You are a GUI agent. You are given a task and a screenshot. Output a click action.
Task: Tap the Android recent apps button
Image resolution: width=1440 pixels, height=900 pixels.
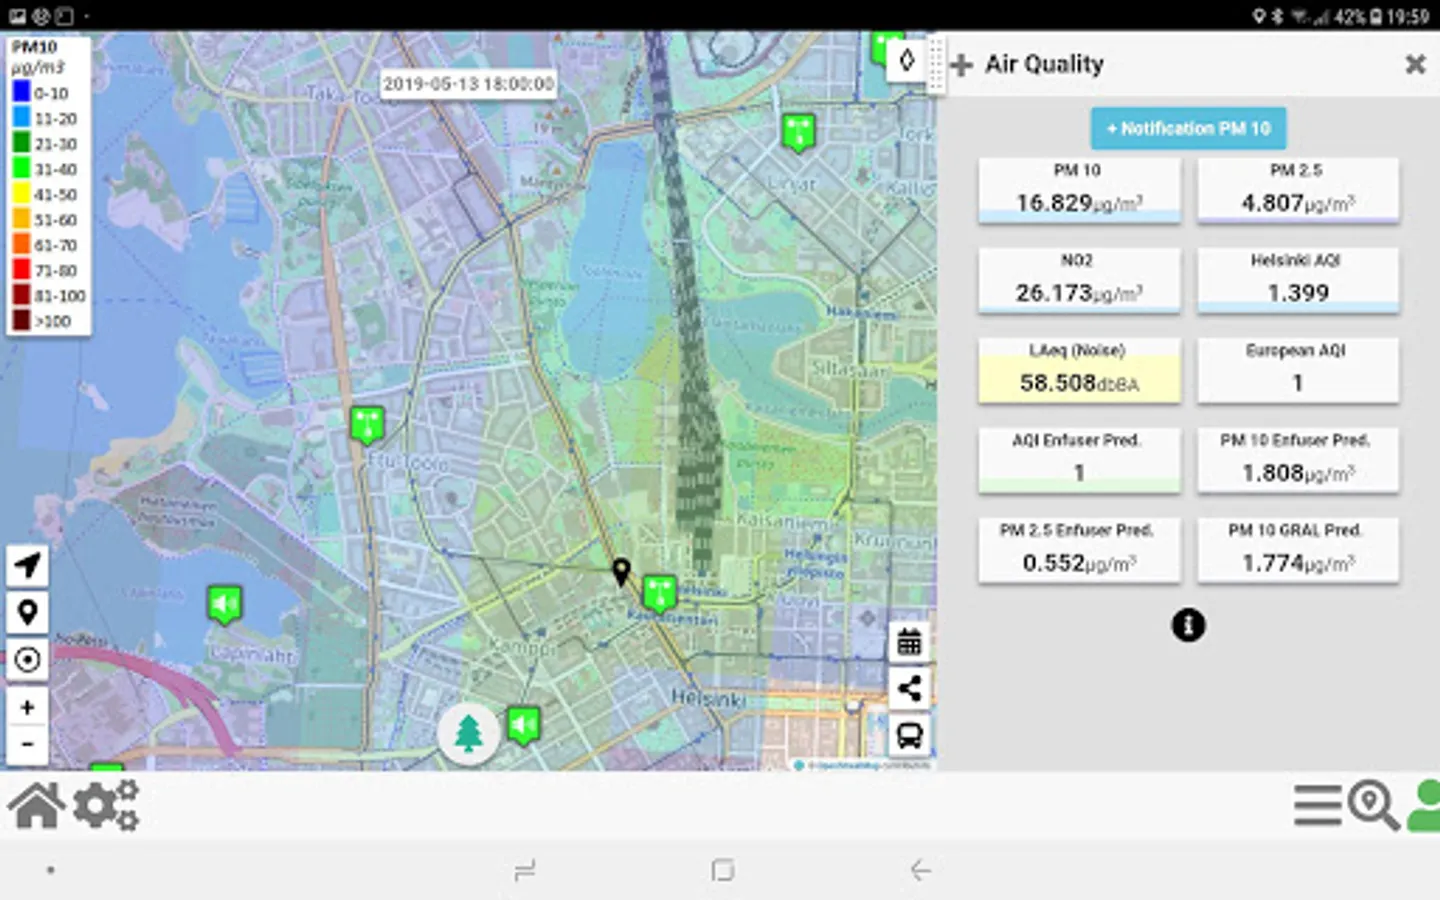(x=524, y=870)
